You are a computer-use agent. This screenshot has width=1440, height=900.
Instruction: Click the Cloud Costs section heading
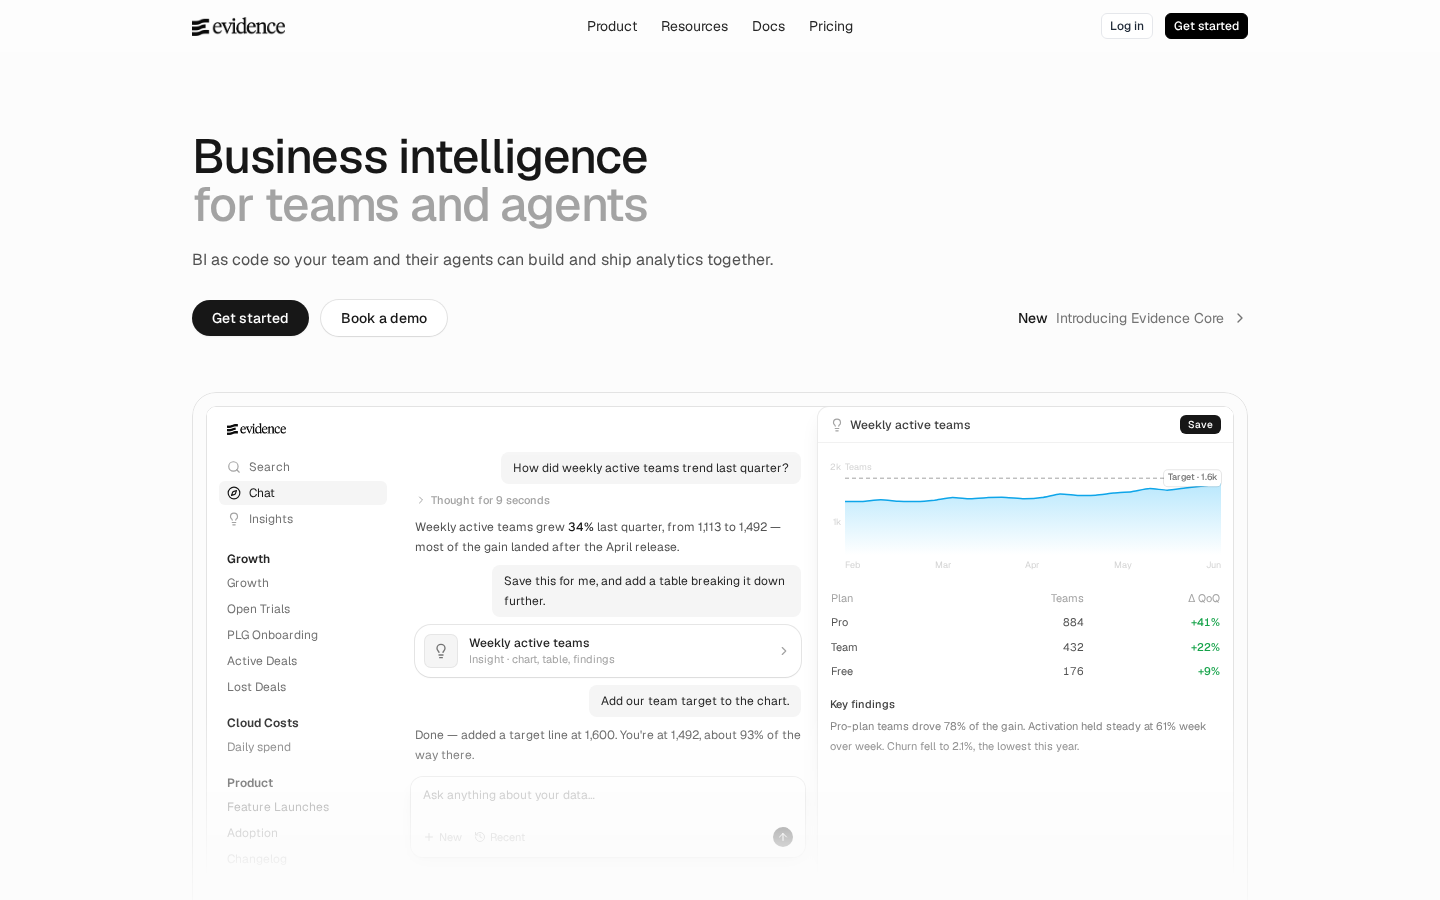(263, 723)
